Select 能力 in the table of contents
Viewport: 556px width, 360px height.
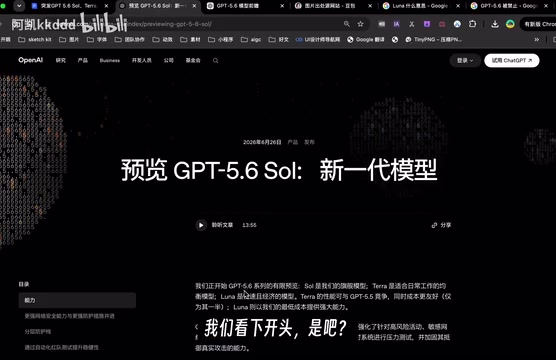77,300
